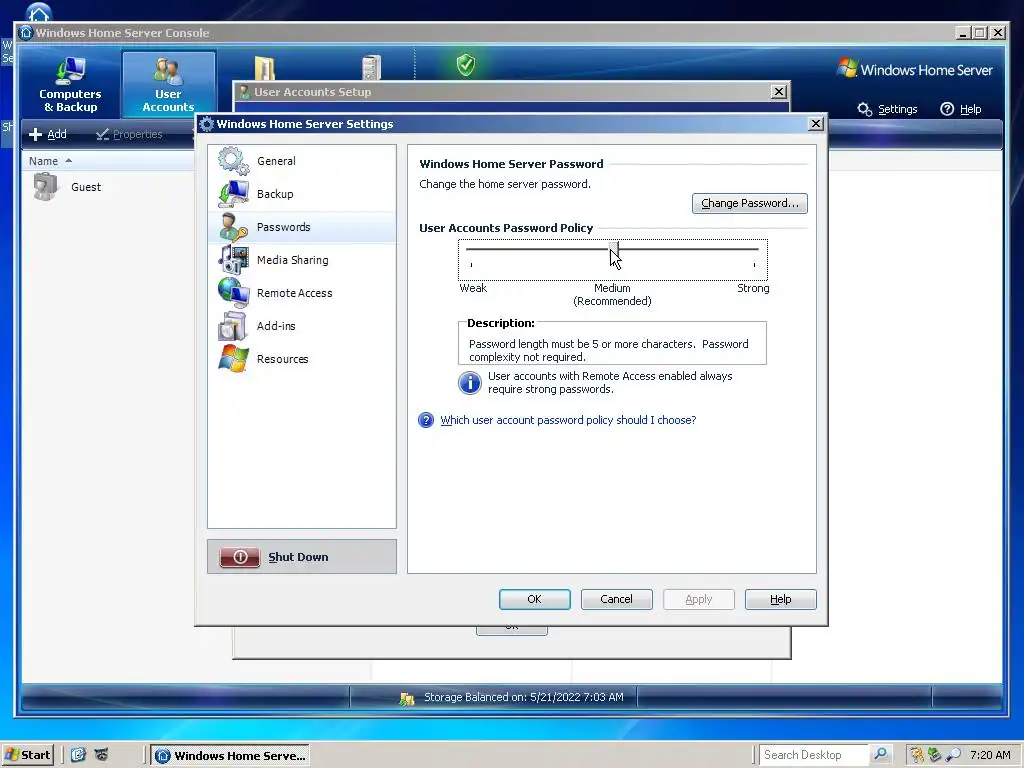Click the Passwords user-and-key icon

point(233,227)
